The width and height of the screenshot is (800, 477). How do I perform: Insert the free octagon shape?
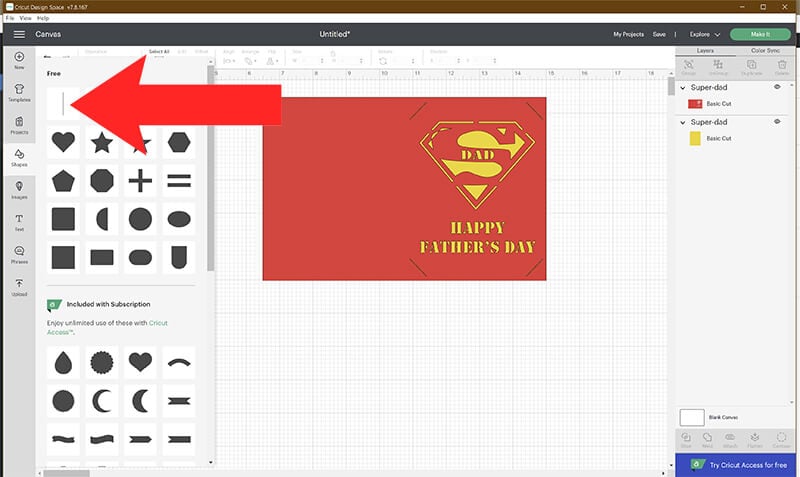pos(102,181)
